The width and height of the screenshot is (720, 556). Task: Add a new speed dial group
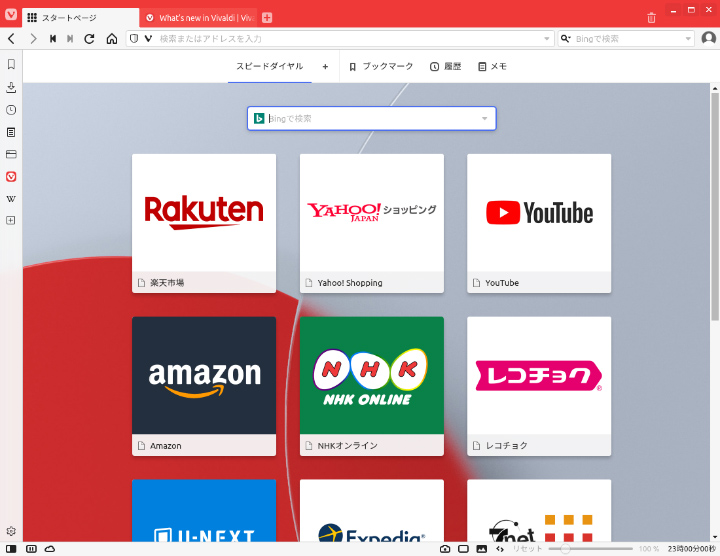click(325, 67)
